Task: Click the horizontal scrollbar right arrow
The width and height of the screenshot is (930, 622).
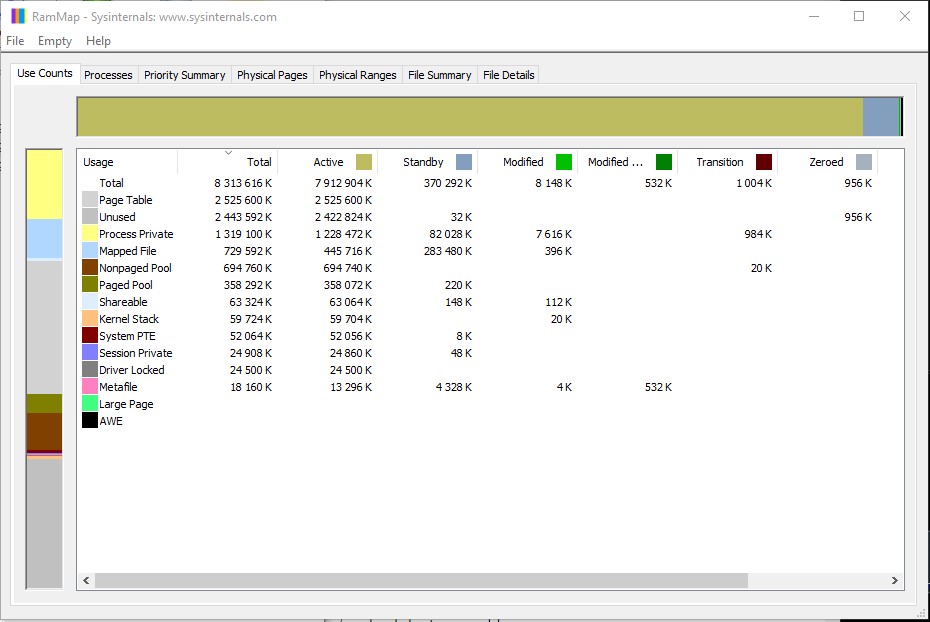Action: click(x=894, y=580)
